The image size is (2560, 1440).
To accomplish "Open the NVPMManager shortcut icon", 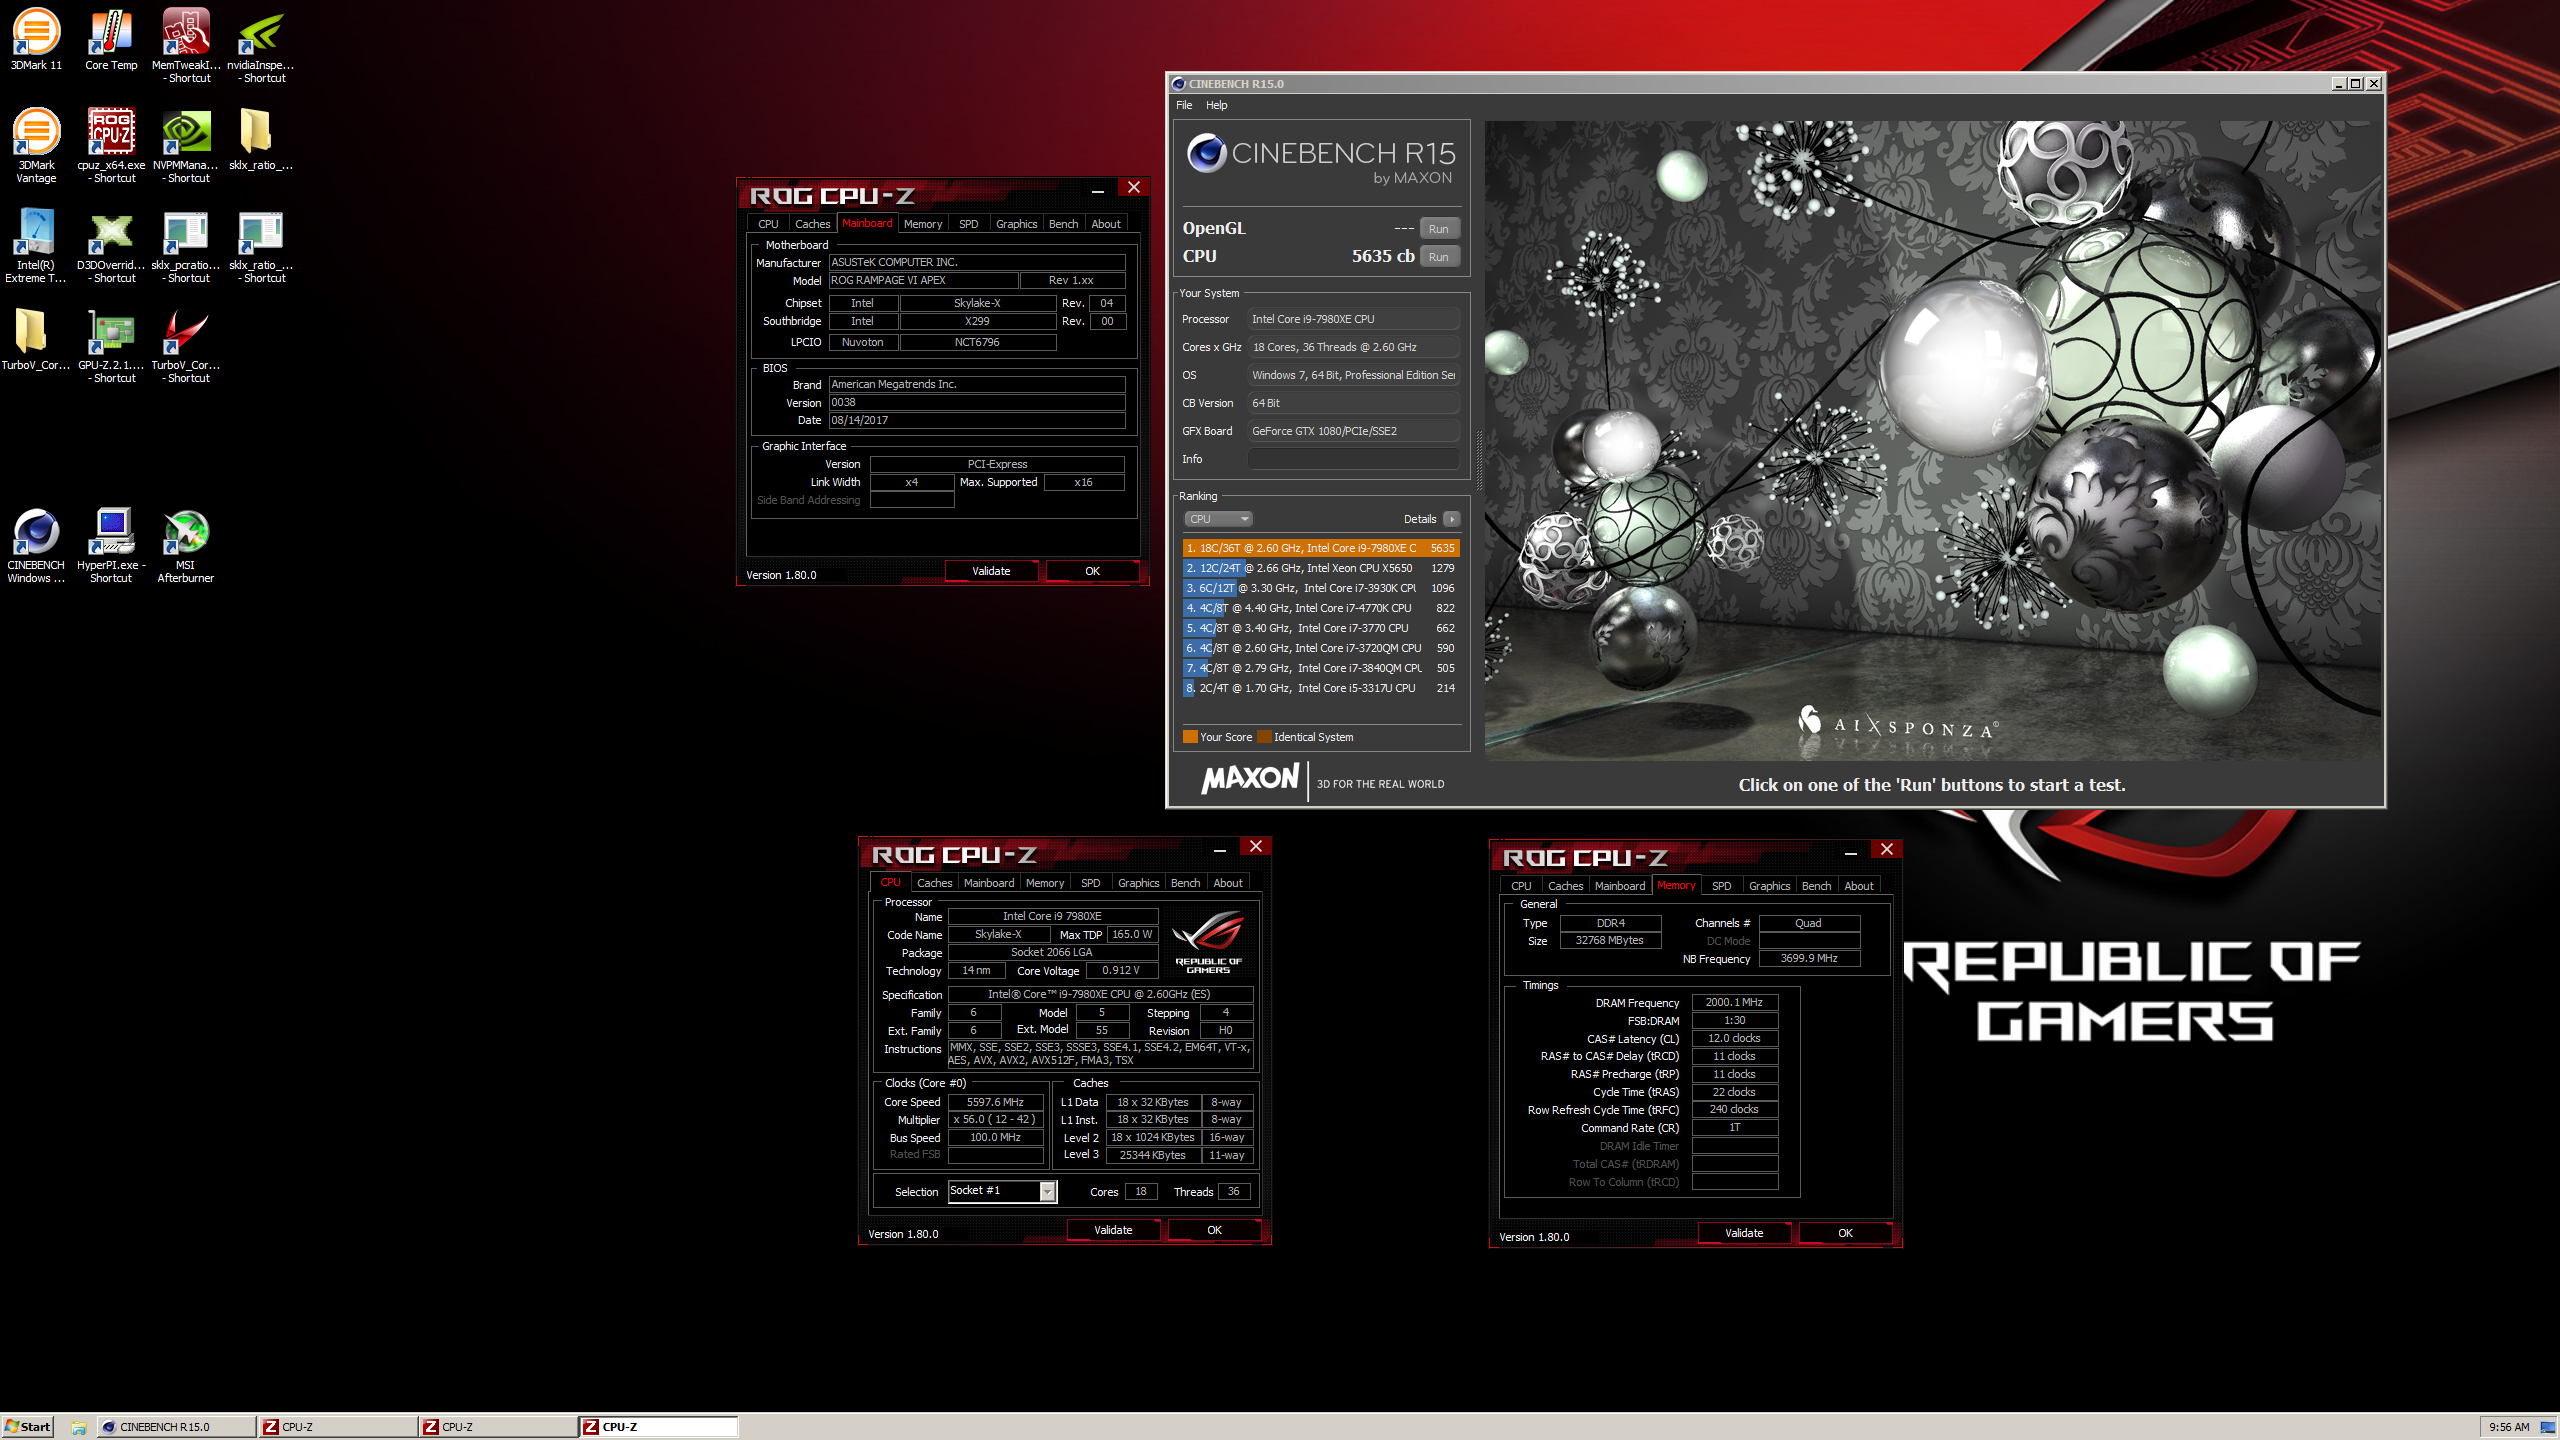I will 186,146.
